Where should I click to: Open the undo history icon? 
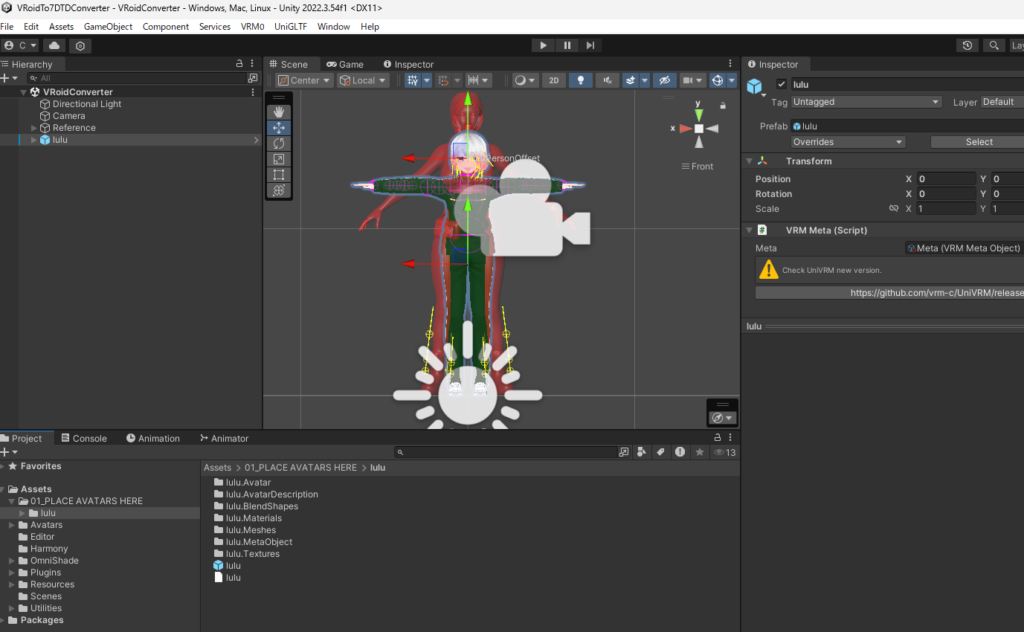point(967,45)
